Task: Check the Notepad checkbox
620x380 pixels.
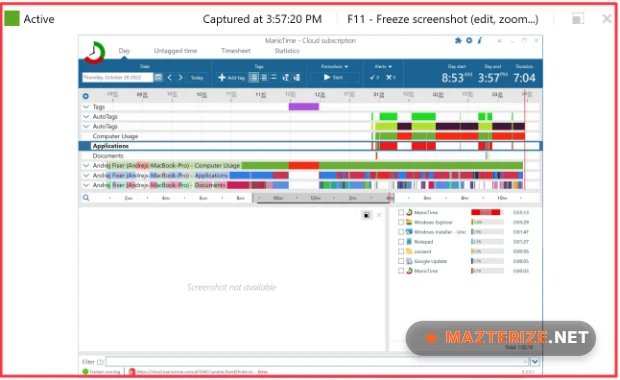Action: (401, 242)
